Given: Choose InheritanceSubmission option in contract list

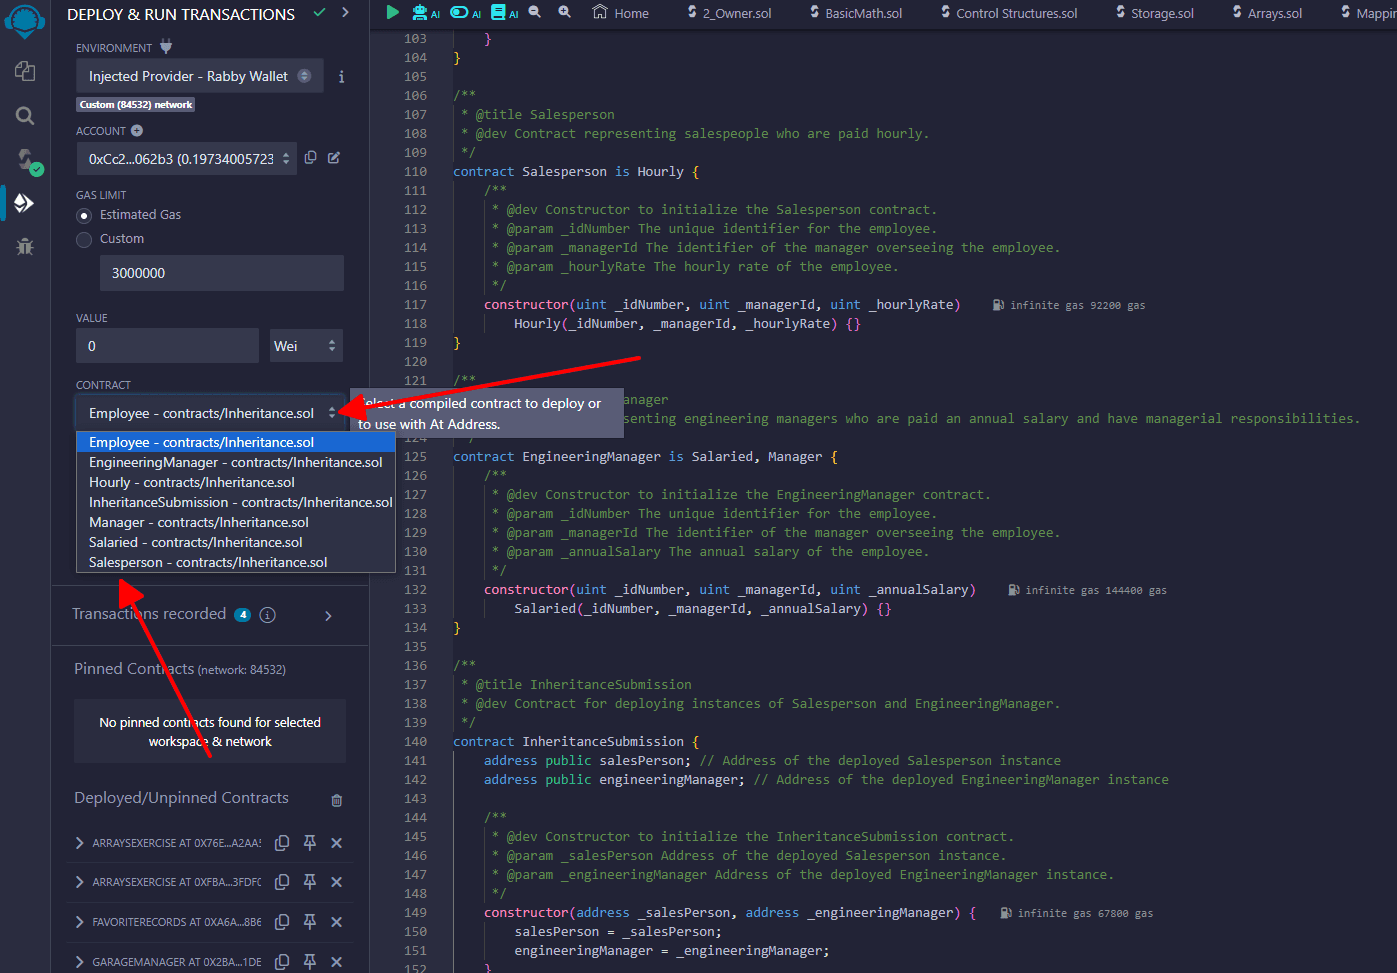Looking at the screenshot, I should click(x=236, y=502).
